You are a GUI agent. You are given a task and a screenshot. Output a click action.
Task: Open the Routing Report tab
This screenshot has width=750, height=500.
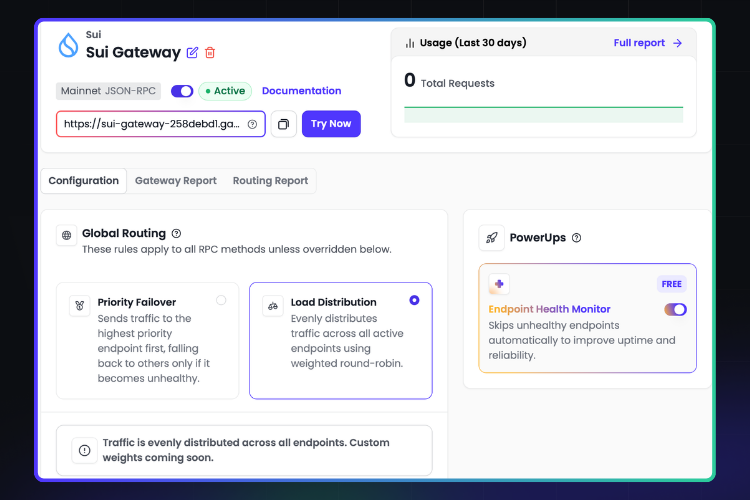coord(270,181)
